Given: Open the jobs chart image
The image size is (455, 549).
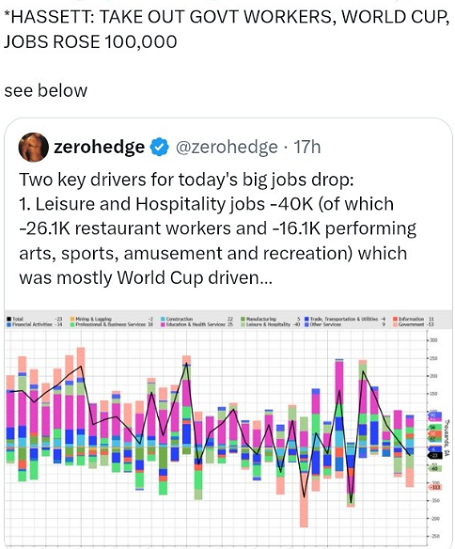Looking at the screenshot, I should pyautogui.click(x=228, y=429).
